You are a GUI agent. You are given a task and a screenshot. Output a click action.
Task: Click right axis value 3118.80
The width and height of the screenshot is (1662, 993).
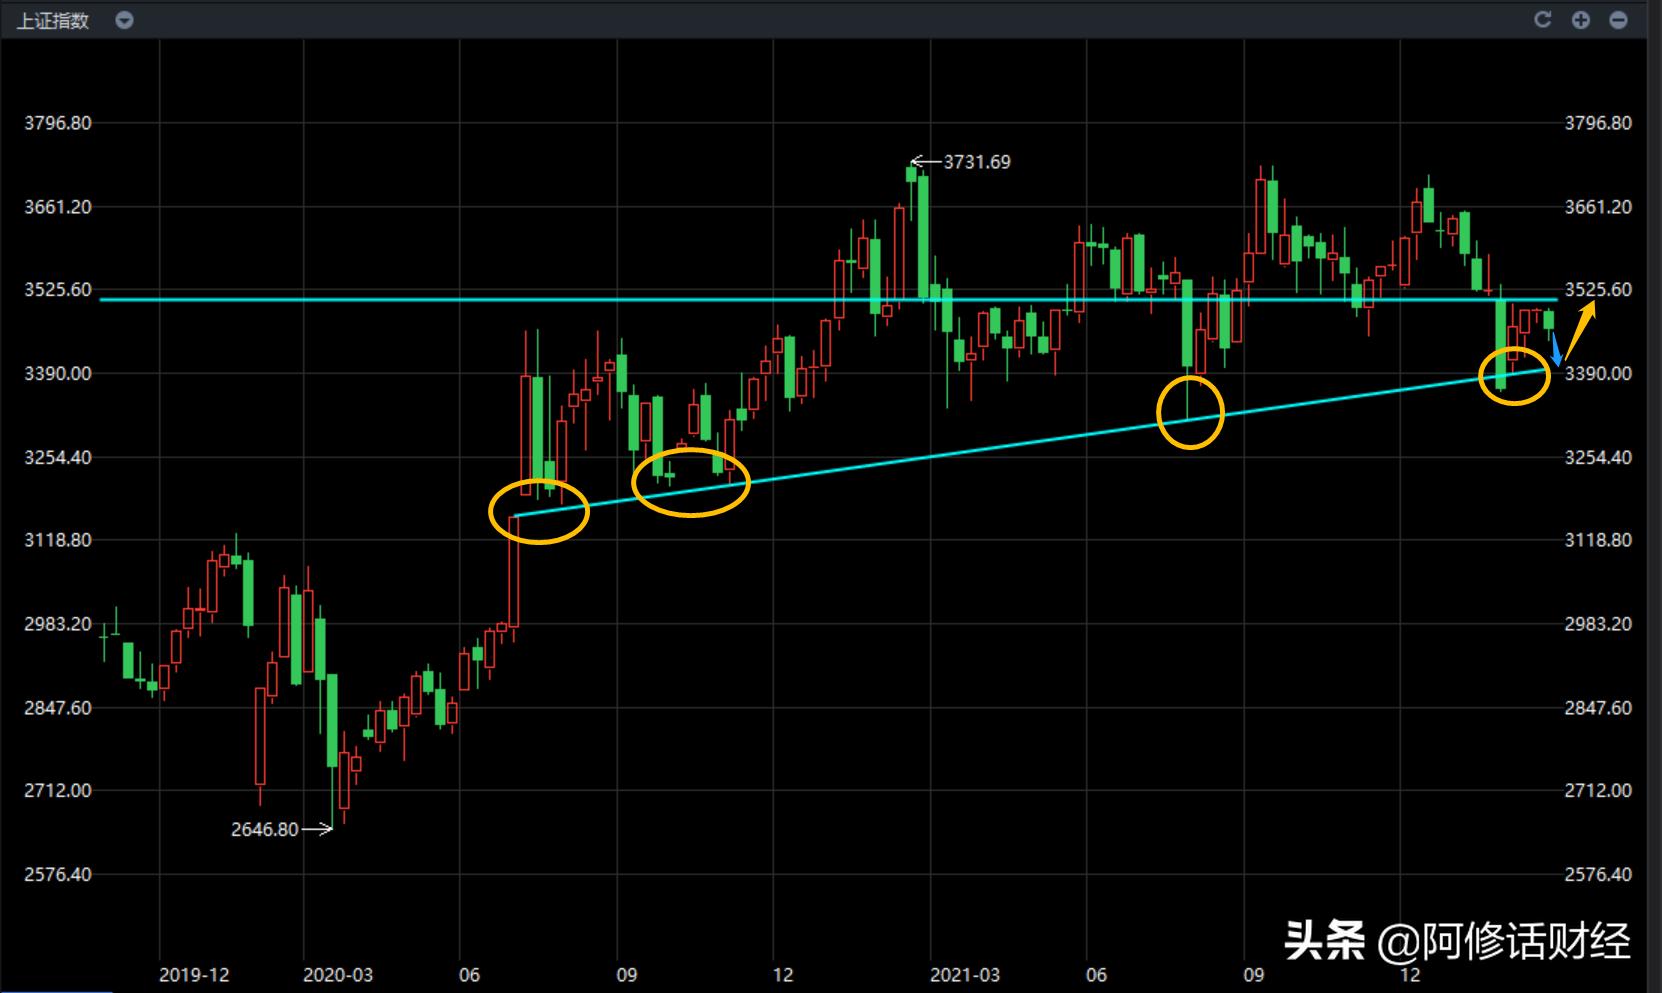1598,540
